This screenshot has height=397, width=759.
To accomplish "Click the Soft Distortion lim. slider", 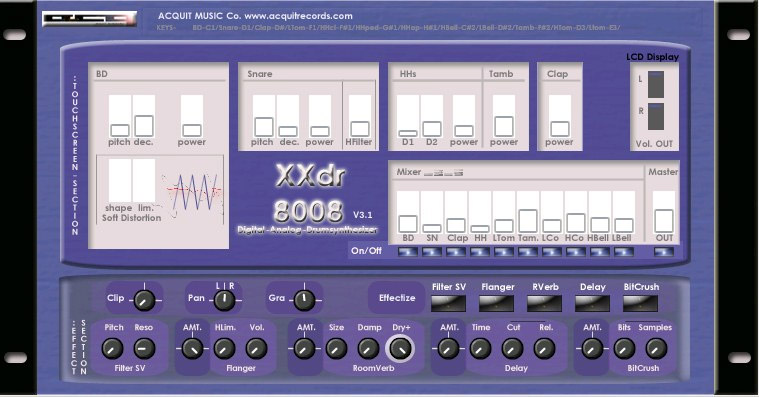I will pos(144,181).
